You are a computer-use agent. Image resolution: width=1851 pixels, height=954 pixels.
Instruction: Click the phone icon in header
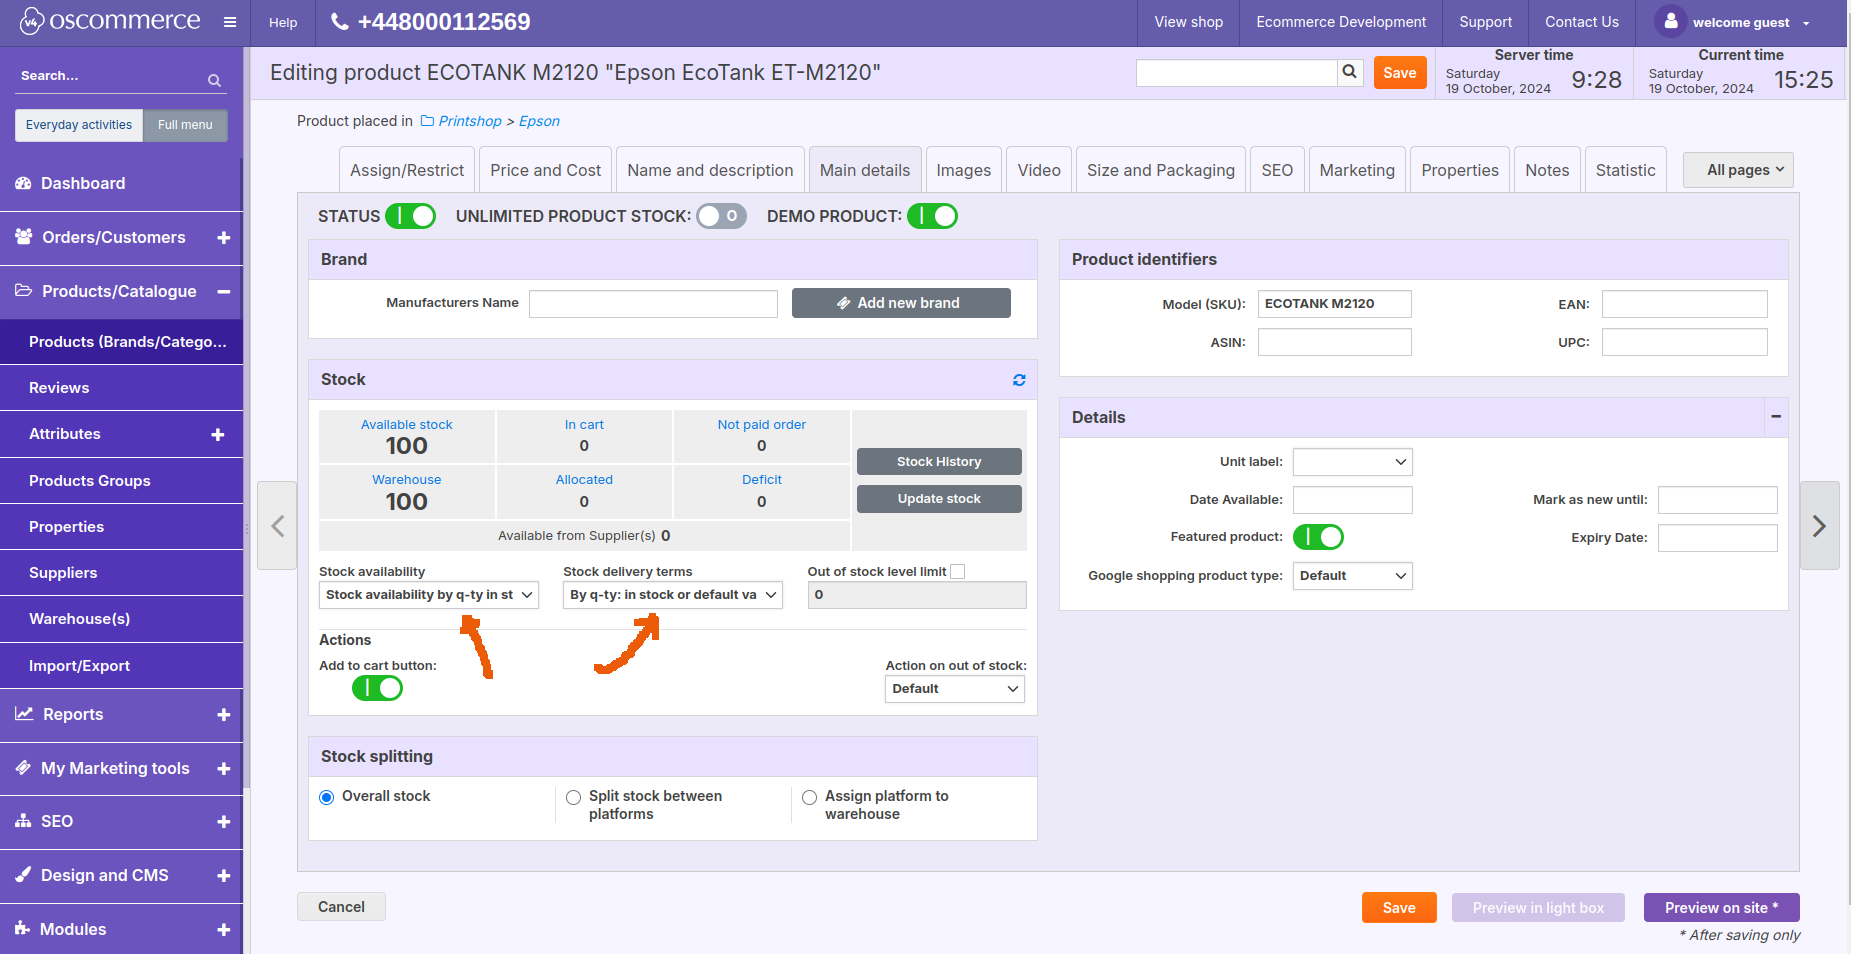(x=340, y=22)
